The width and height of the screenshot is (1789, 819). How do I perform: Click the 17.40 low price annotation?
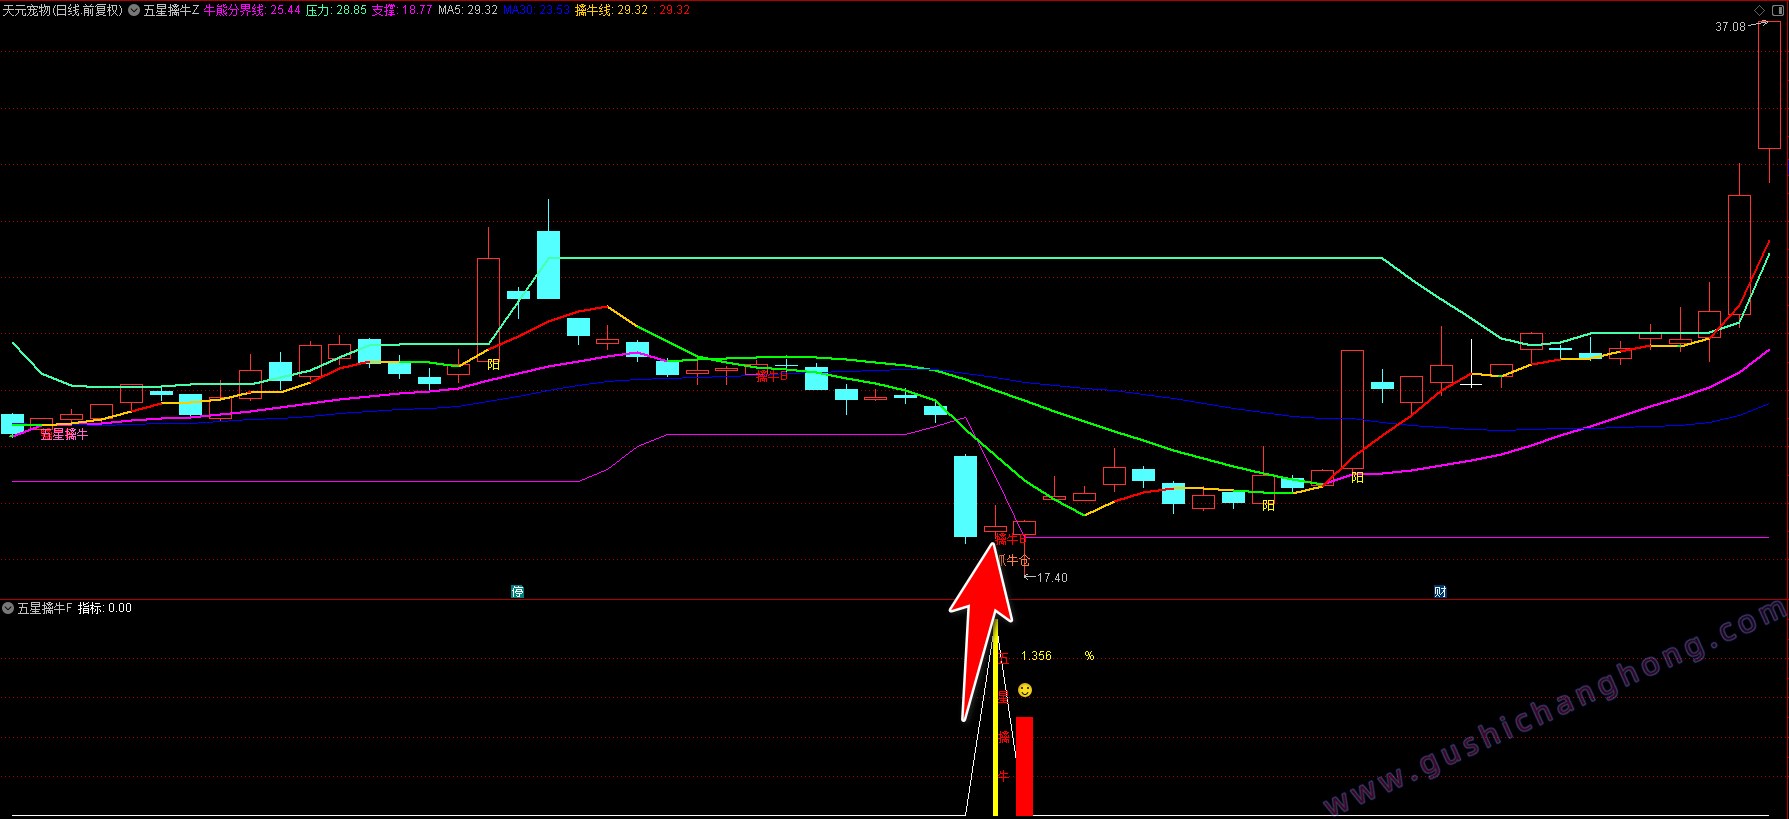(x=1052, y=578)
